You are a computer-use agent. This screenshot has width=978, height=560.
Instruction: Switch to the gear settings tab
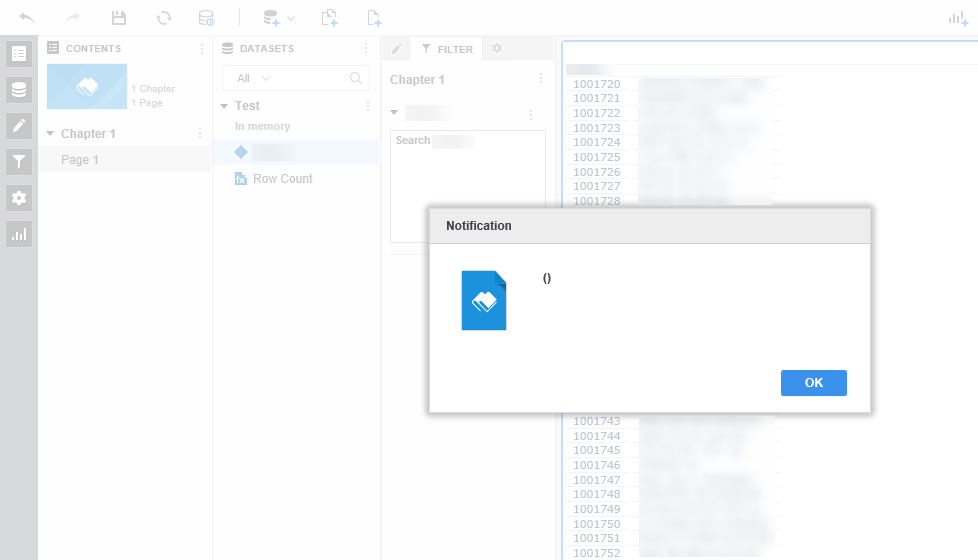497,48
